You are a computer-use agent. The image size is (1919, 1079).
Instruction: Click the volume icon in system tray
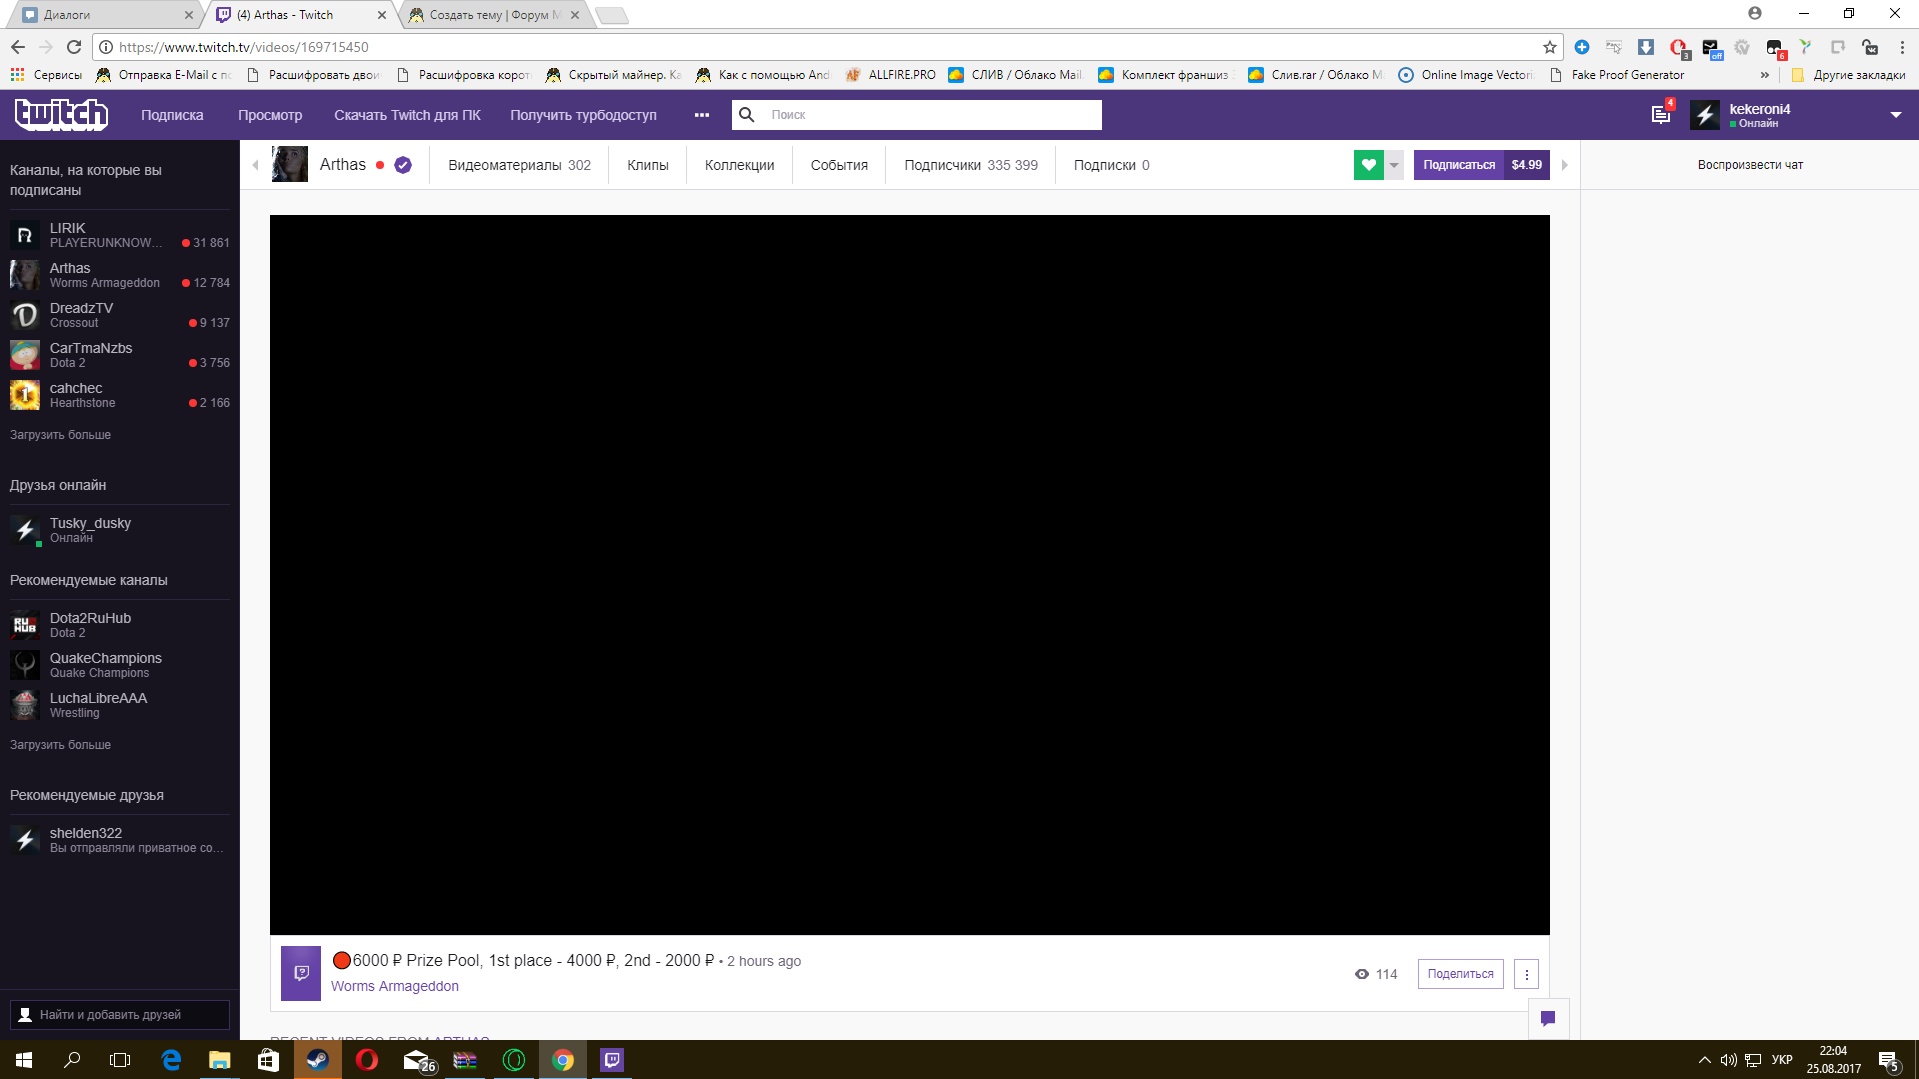1728,1060
